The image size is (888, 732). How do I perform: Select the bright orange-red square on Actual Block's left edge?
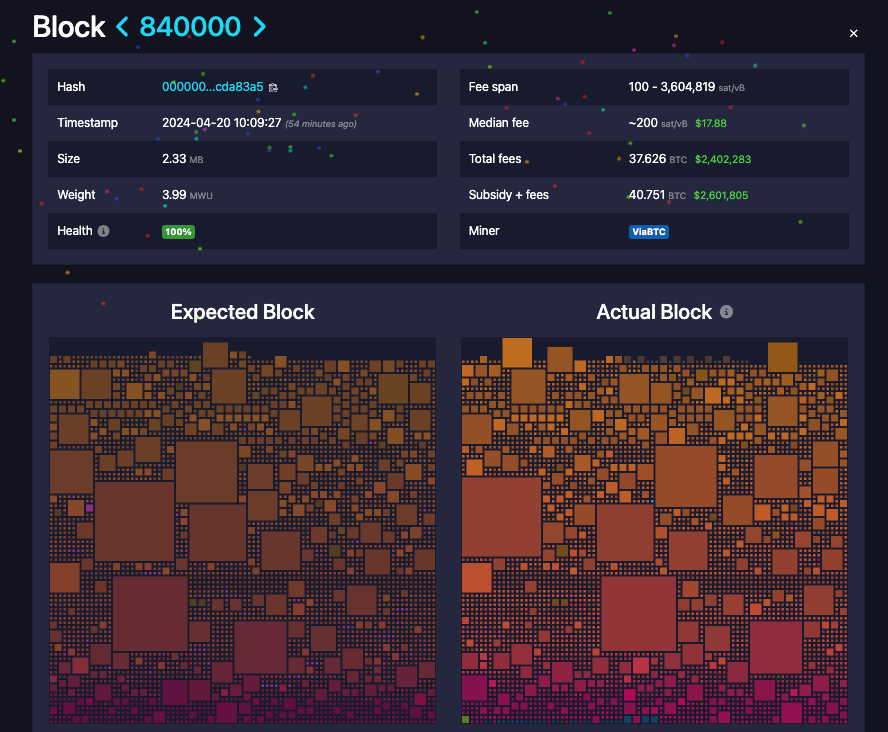477,578
